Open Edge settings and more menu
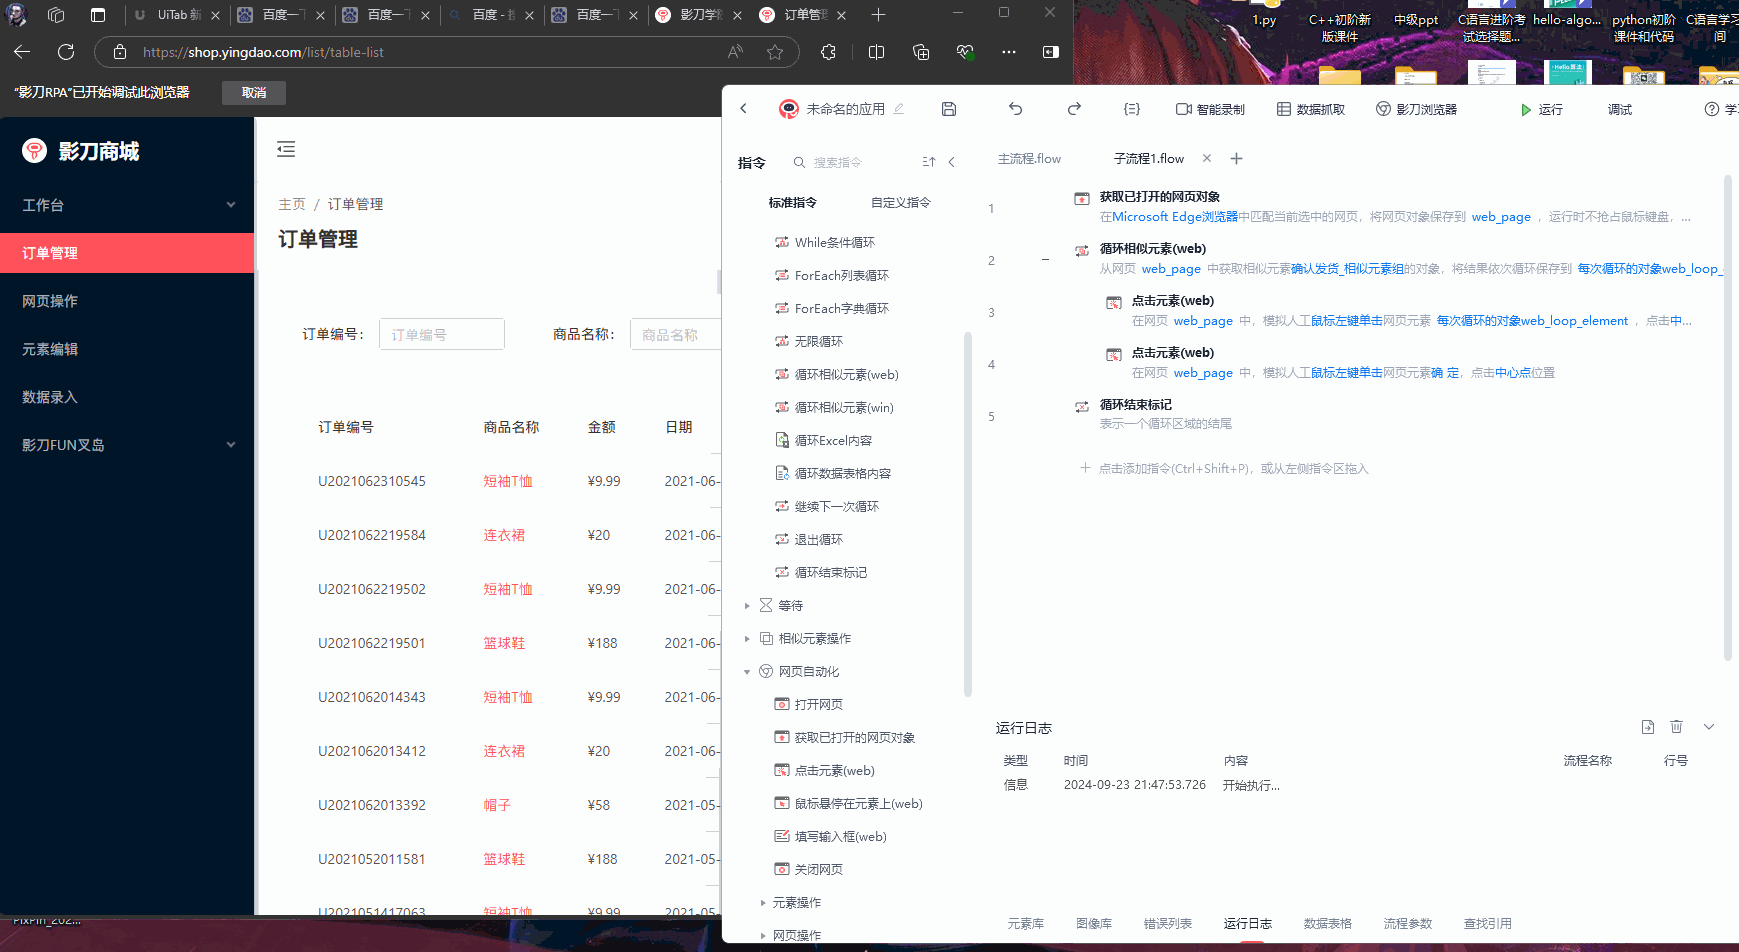Image resolution: width=1739 pixels, height=952 pixels. pos(1008,52)
